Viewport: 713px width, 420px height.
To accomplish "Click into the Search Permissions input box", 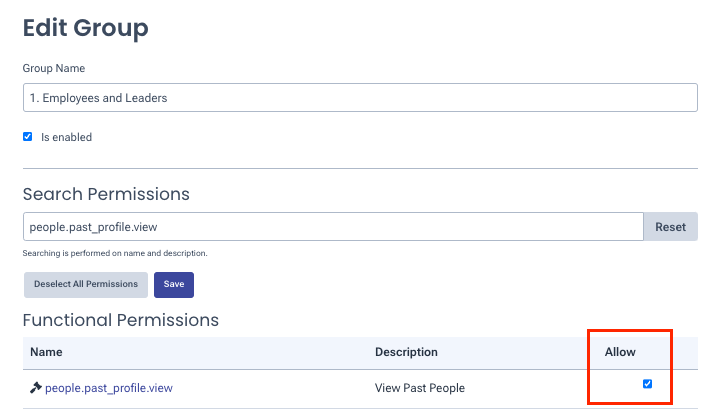I will [333, 226].
